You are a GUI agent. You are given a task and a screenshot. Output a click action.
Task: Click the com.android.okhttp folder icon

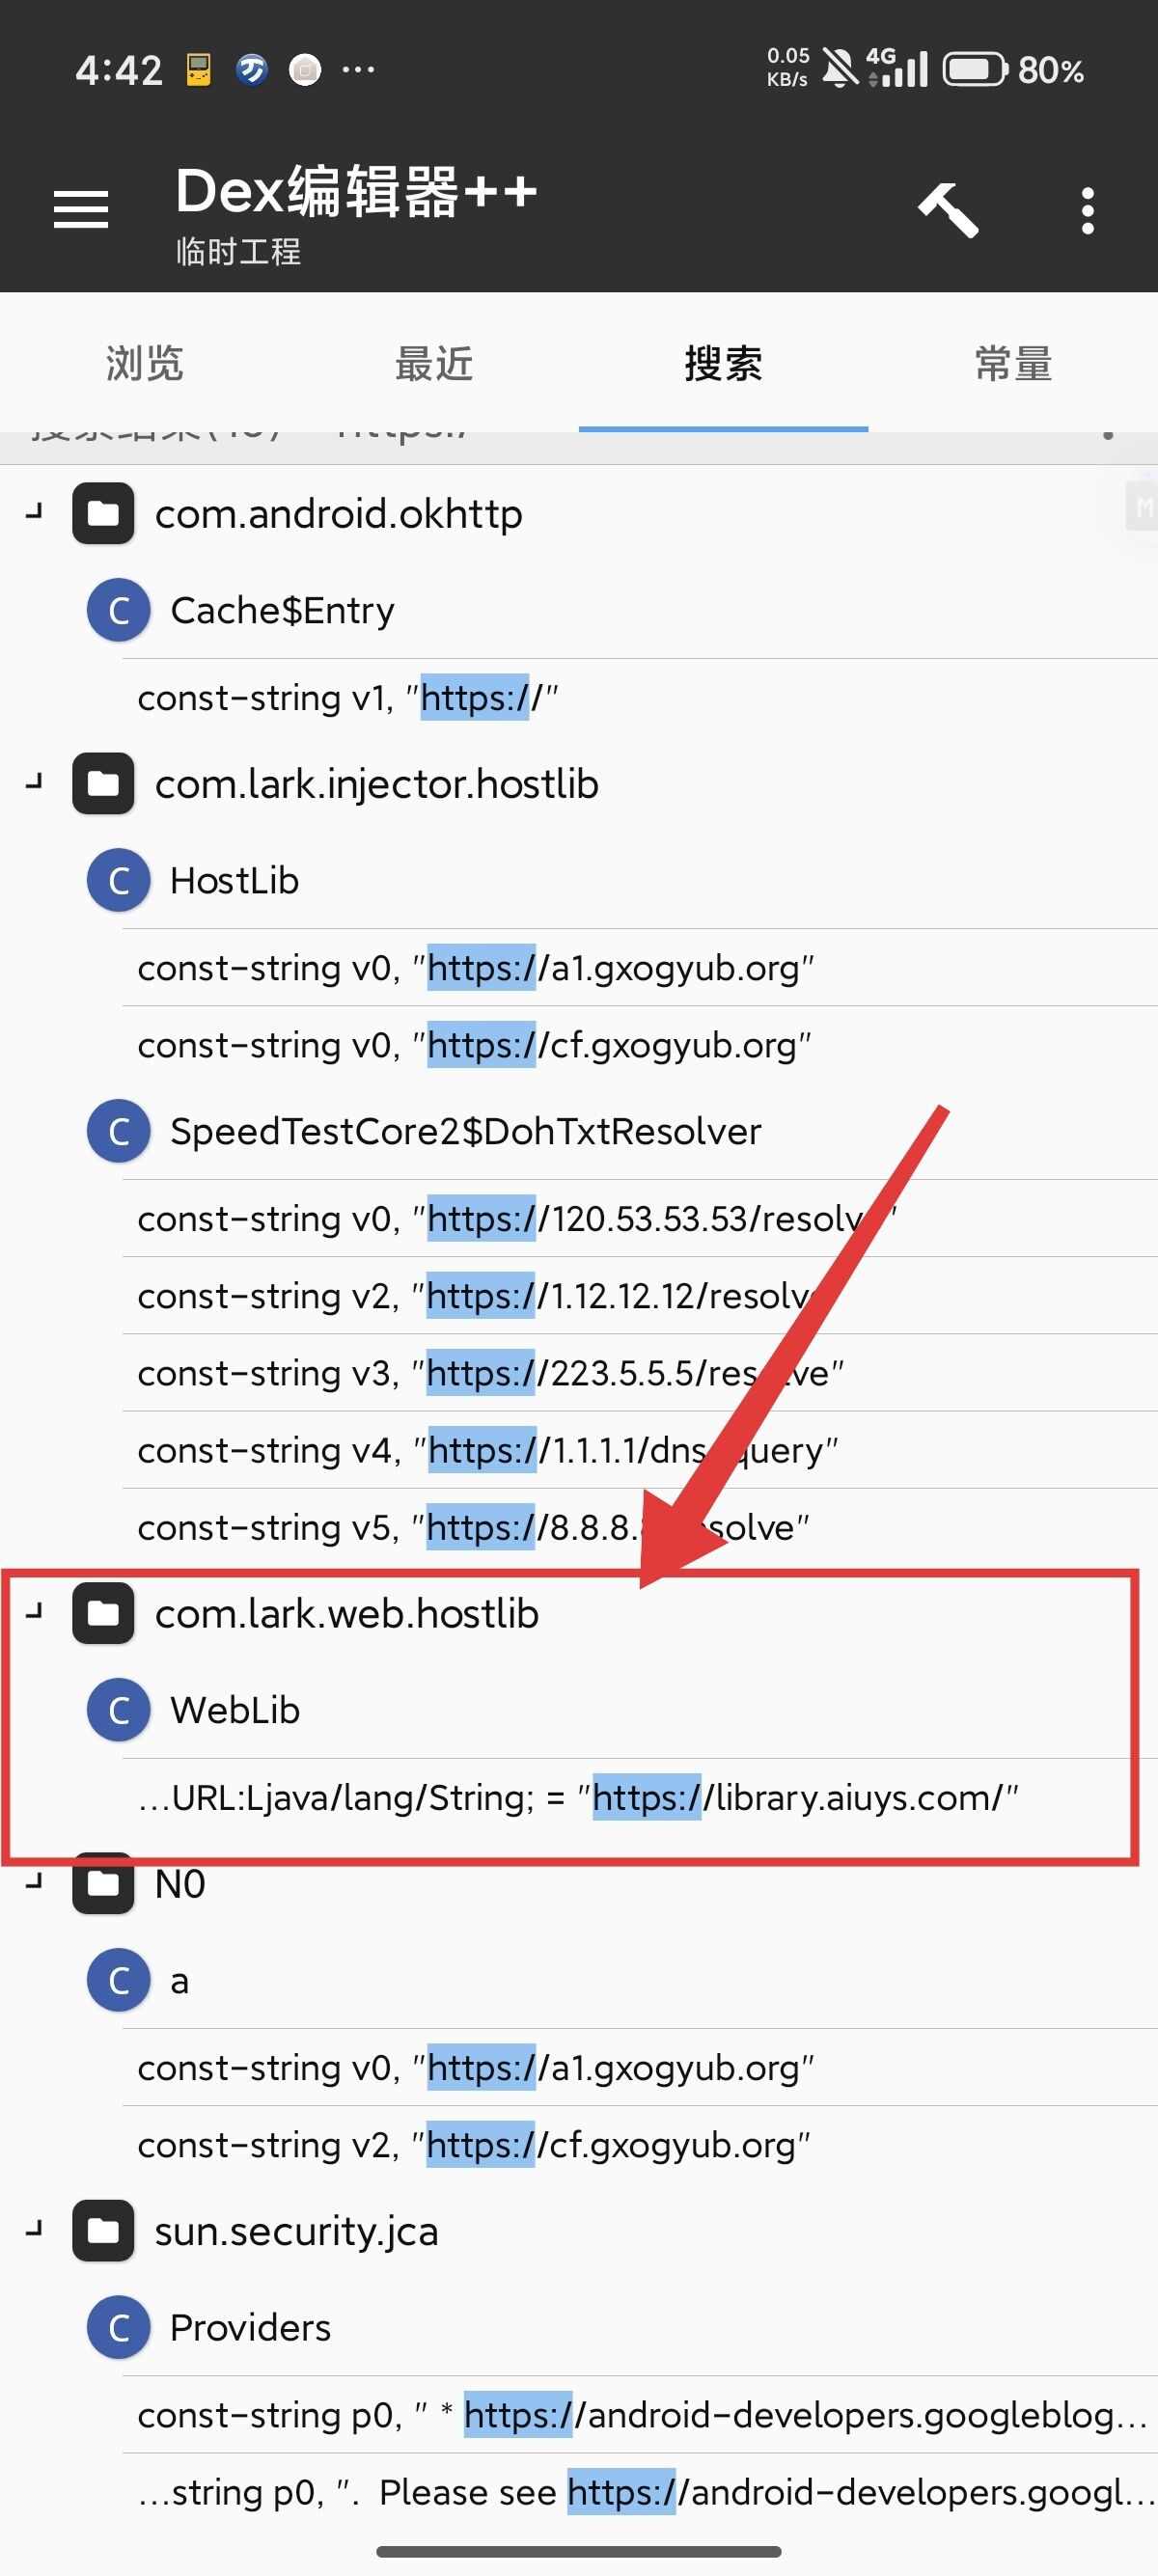tap(103, 514)
